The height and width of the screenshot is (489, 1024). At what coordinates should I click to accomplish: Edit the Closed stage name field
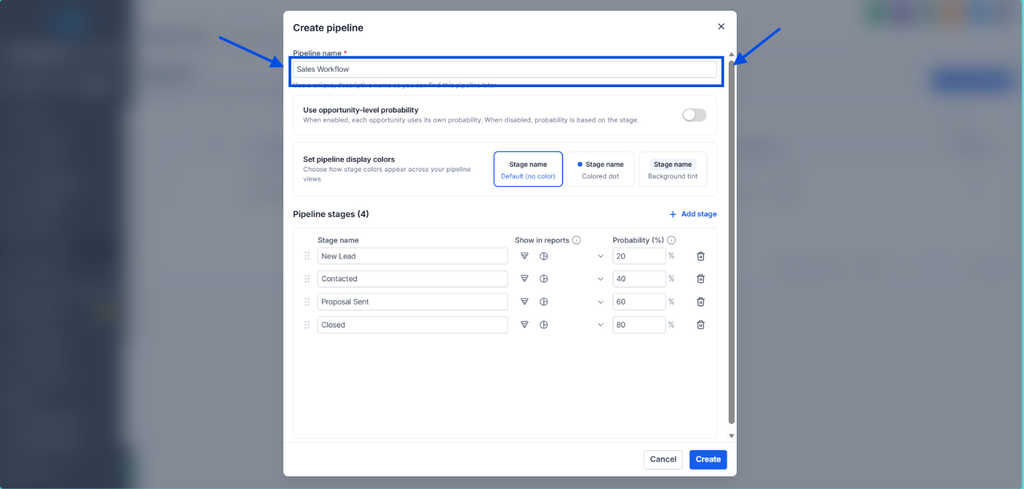tap(413, 324)
